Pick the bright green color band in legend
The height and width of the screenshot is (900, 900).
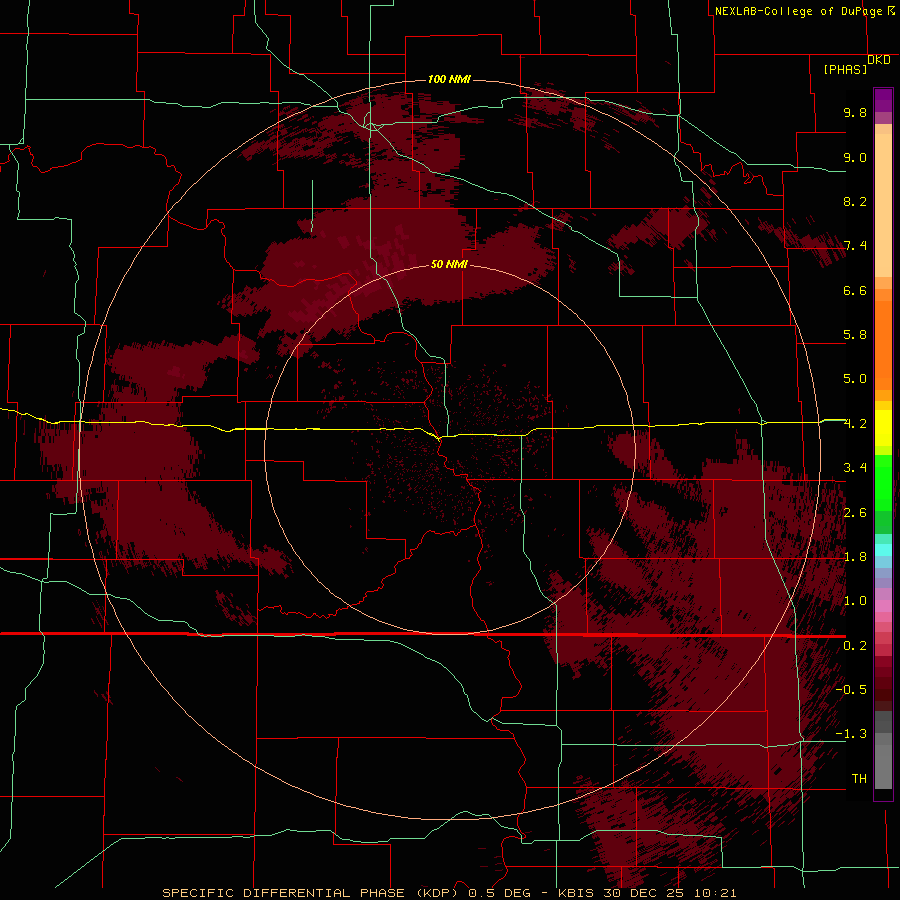pos(883,482)
